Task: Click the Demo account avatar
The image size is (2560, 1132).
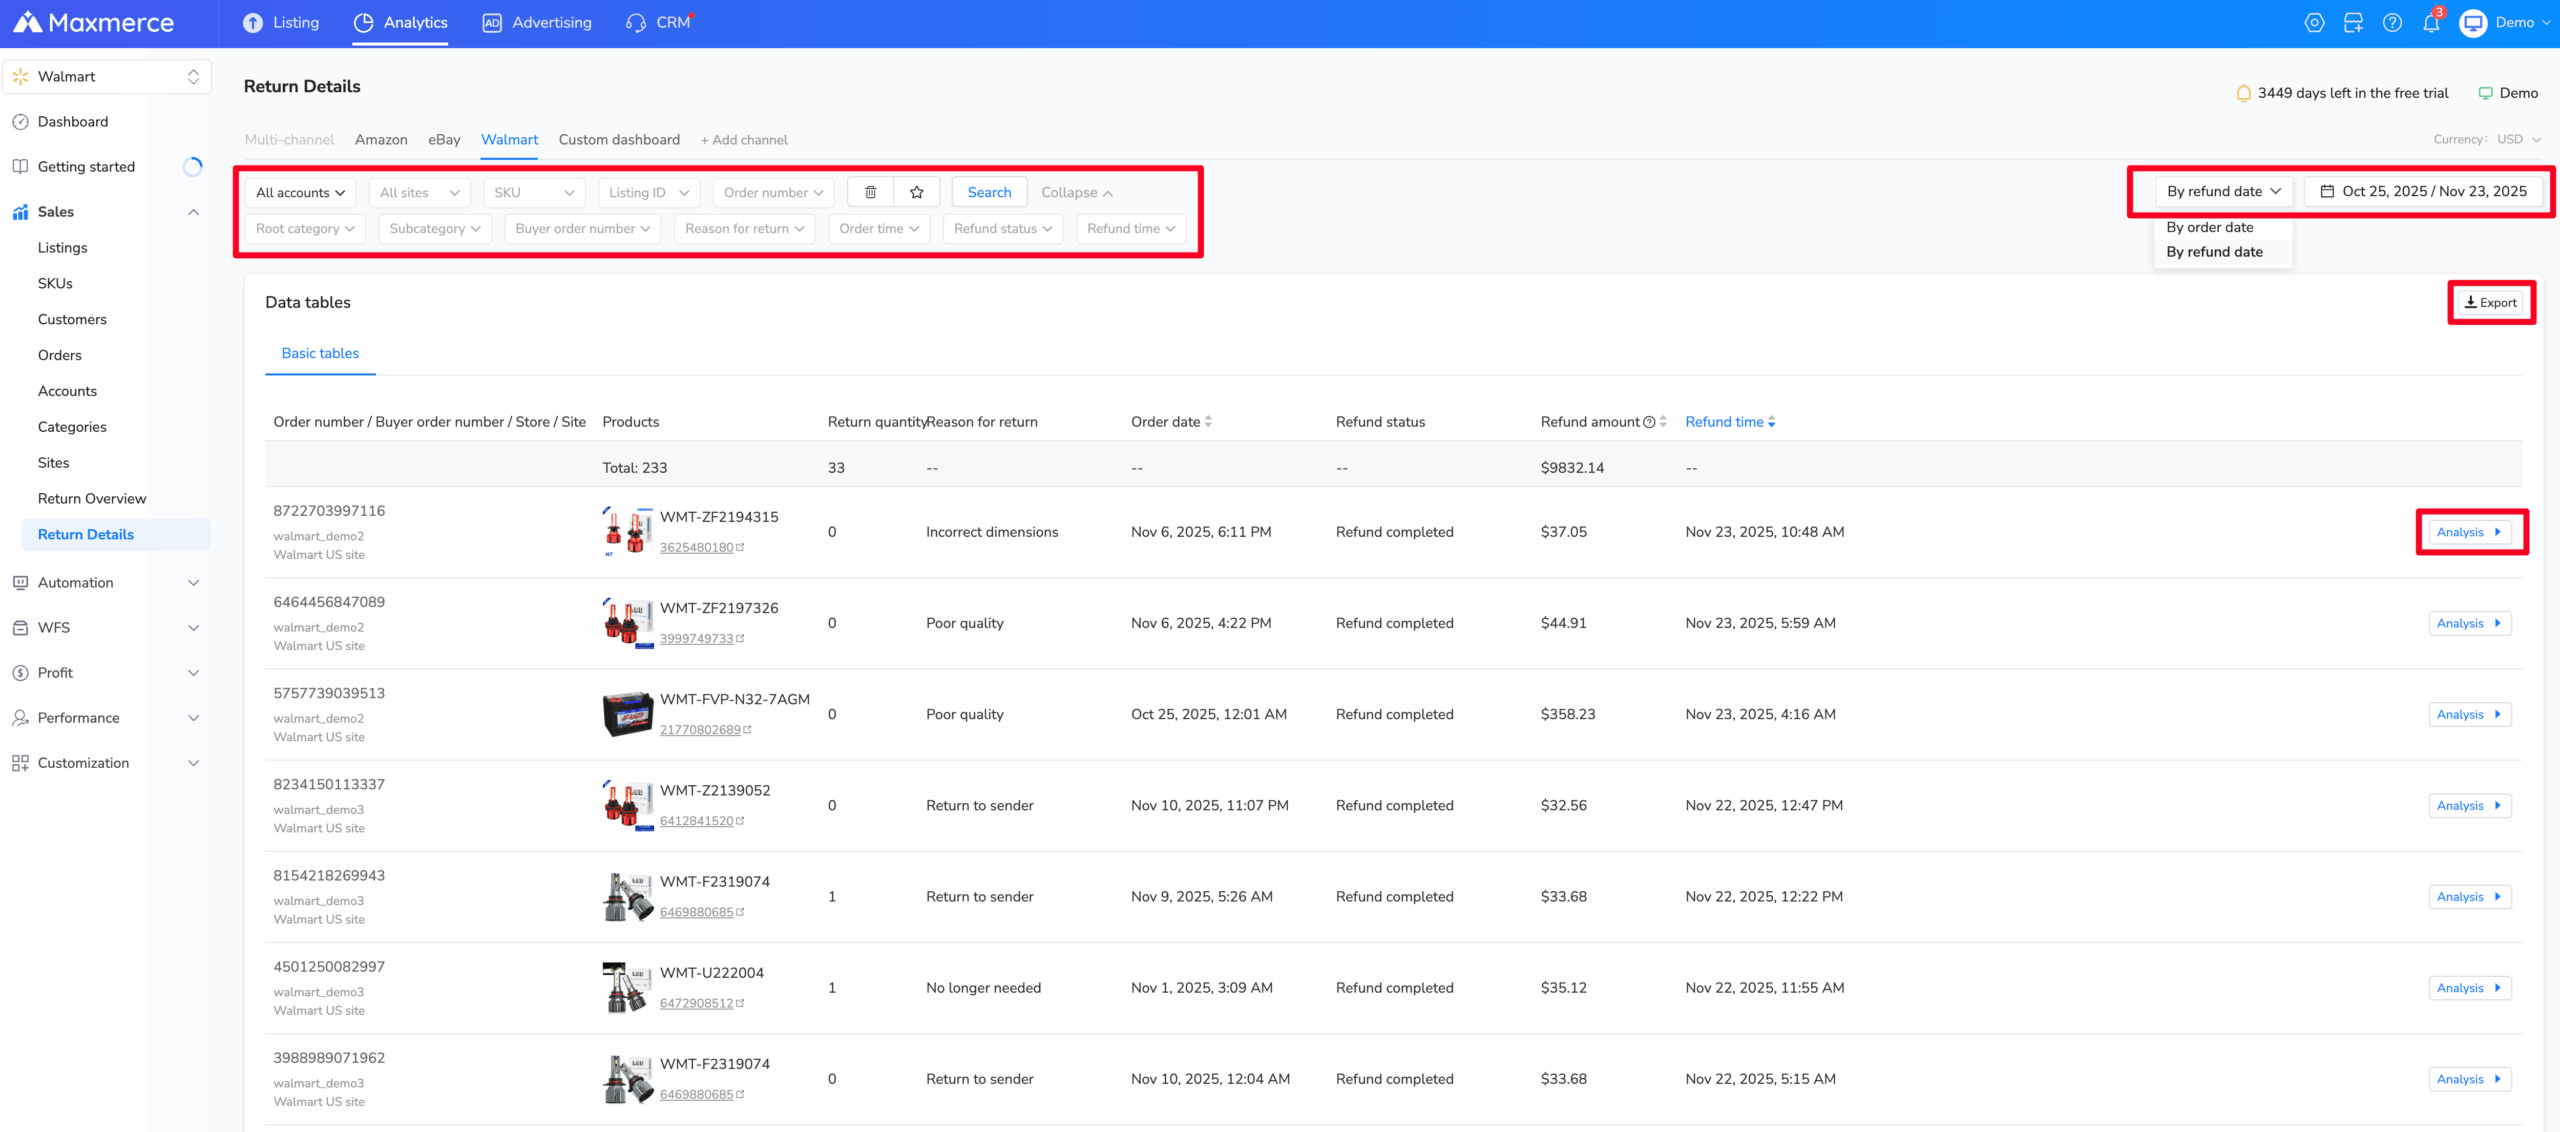Action: (2473, 23)
